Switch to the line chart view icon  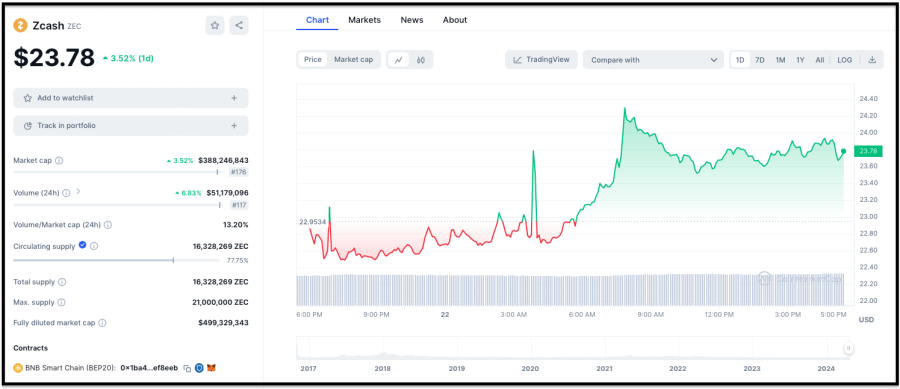pyautogui.click(x=399, y=60)
